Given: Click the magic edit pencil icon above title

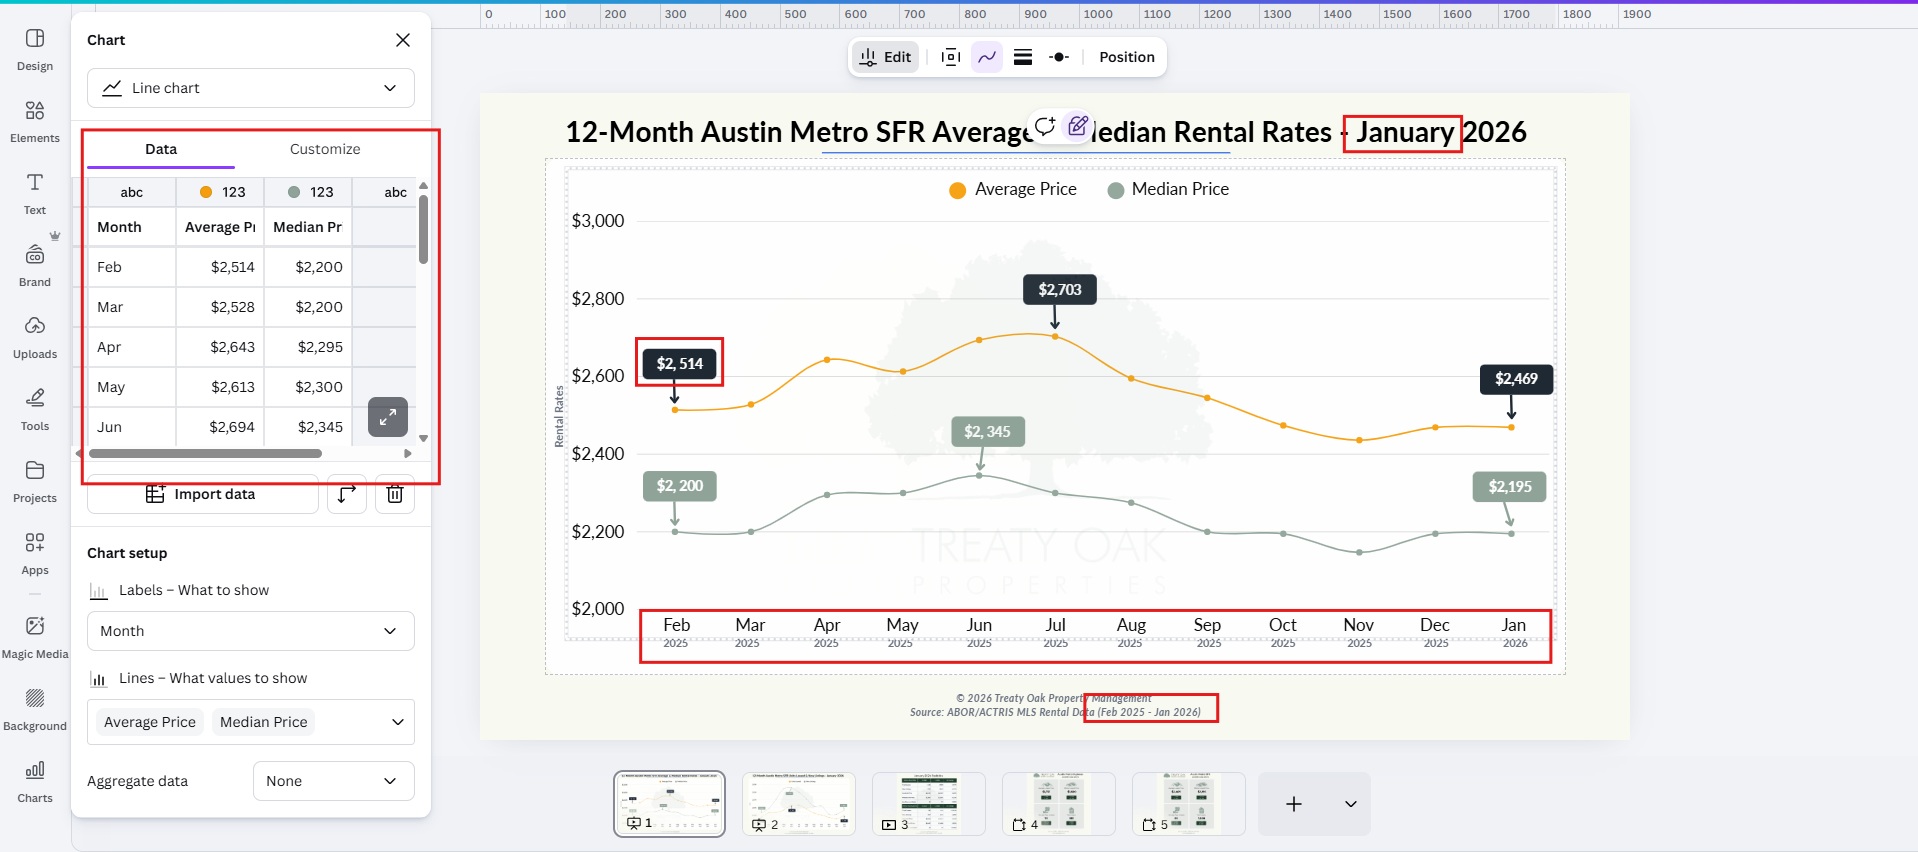Looking at the screenshot, I should point(1077,126).
